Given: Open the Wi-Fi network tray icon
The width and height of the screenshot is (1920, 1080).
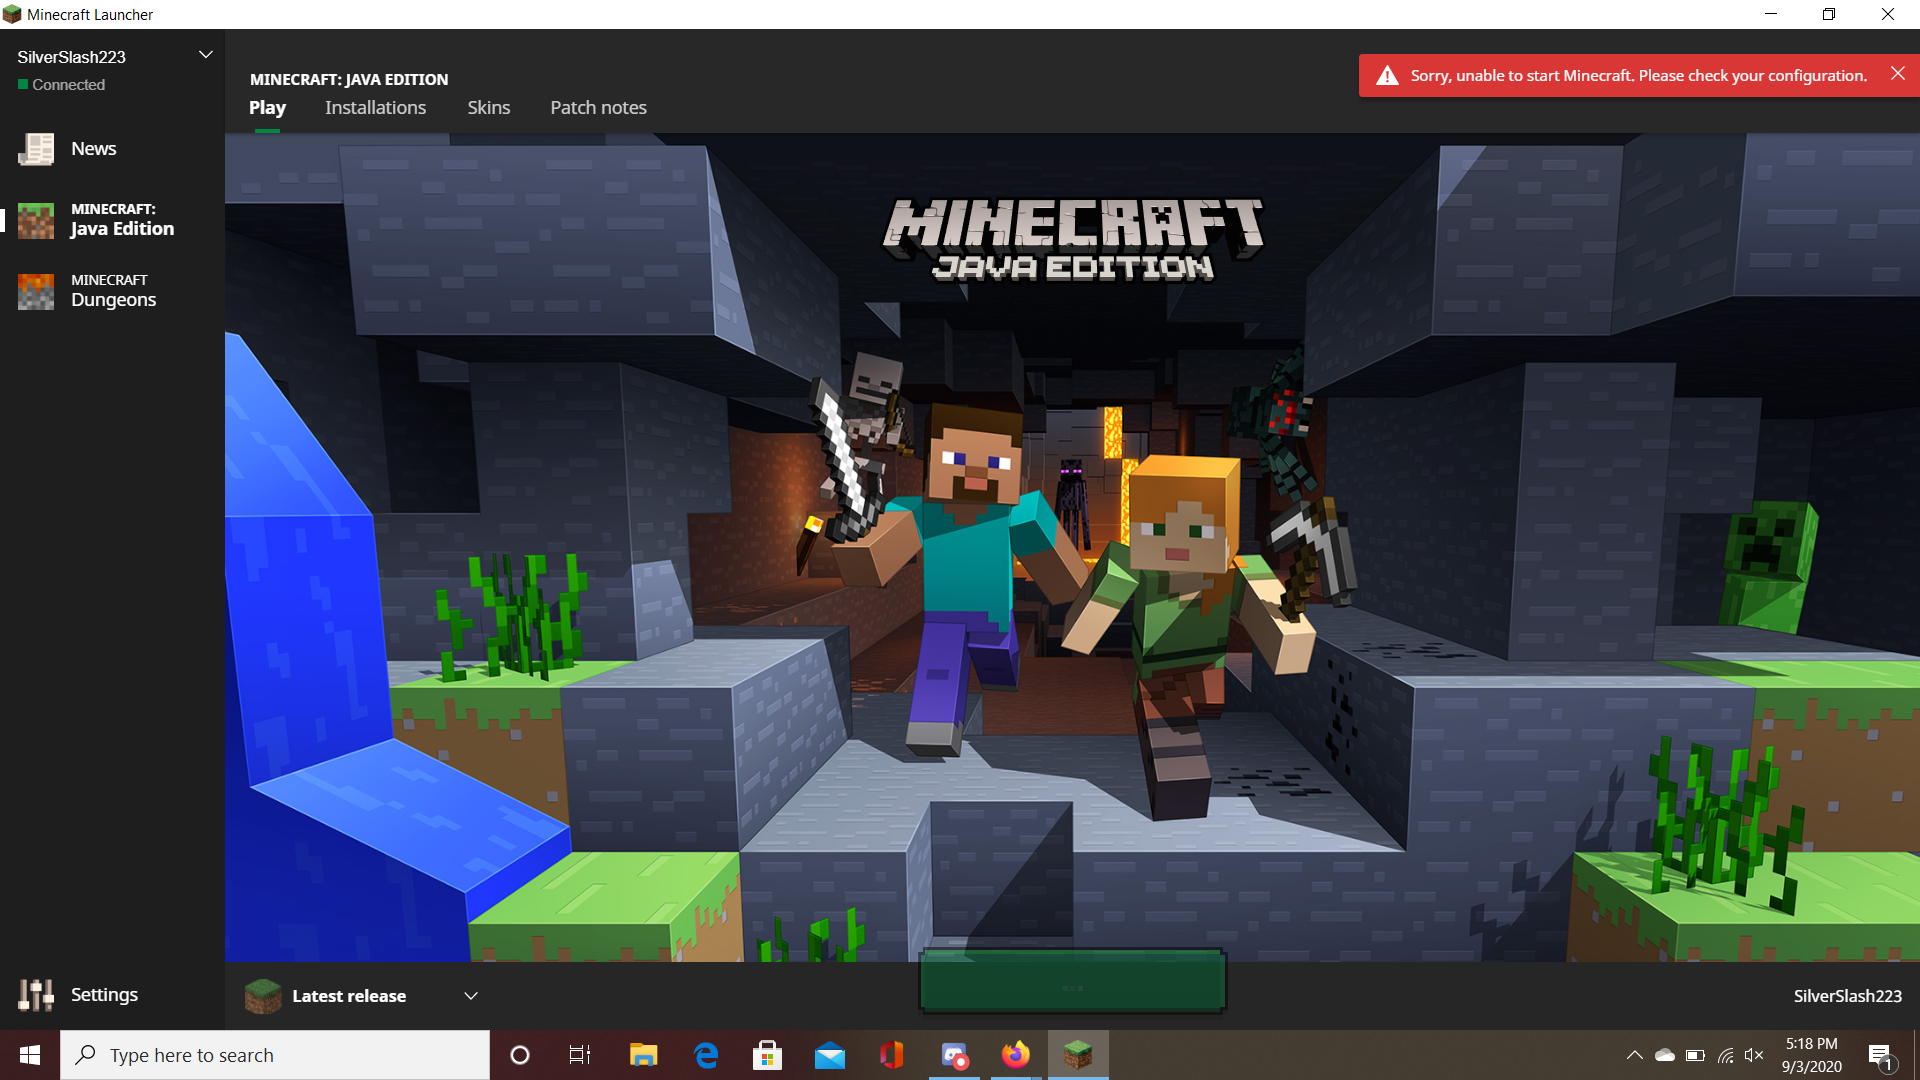Looking at the screenshot, I should 1725,1055.
